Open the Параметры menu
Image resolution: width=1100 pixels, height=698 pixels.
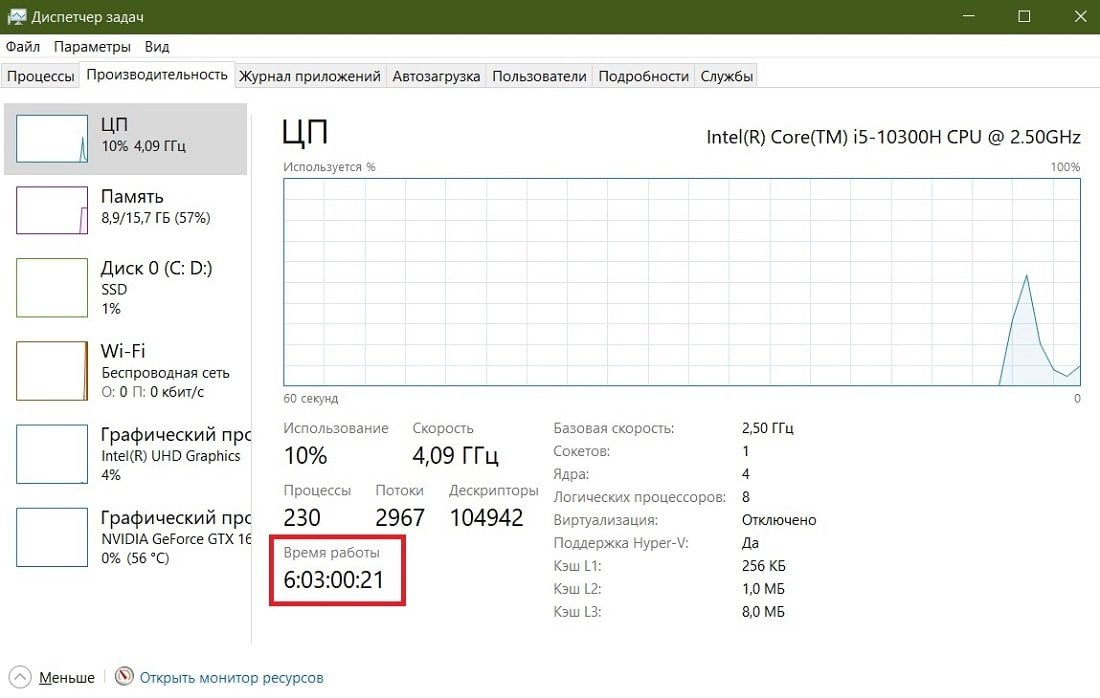pos(92,46)
